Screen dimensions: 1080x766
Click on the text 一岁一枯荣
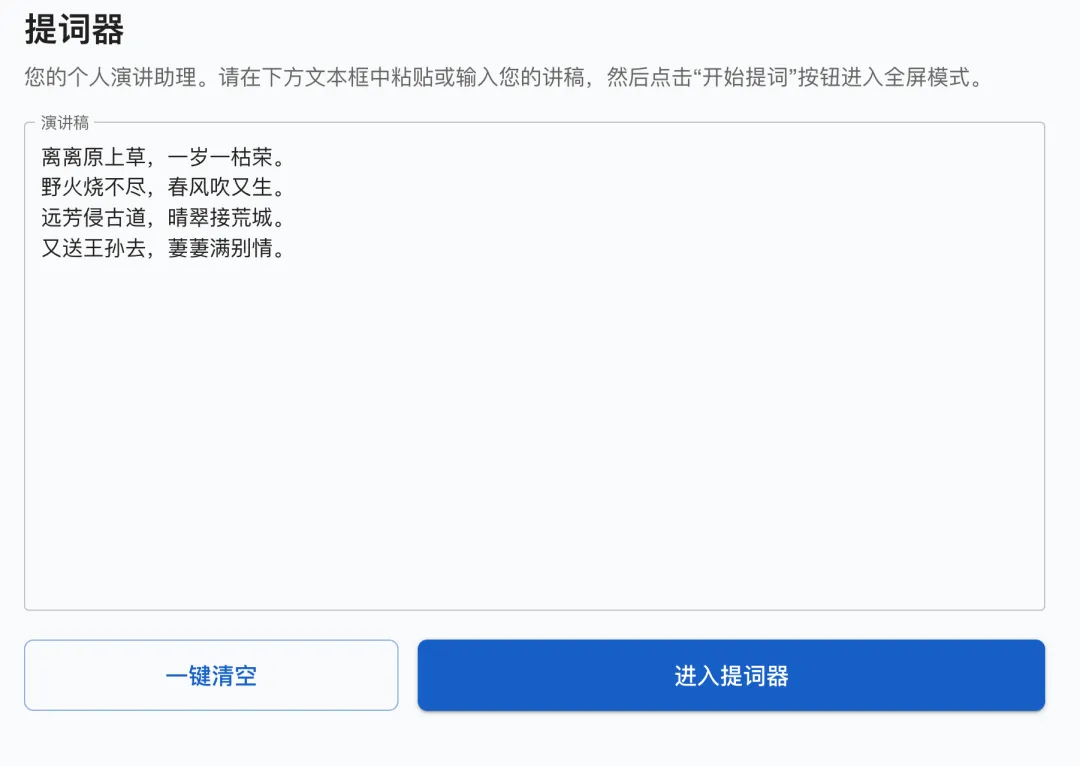(220, 157)
